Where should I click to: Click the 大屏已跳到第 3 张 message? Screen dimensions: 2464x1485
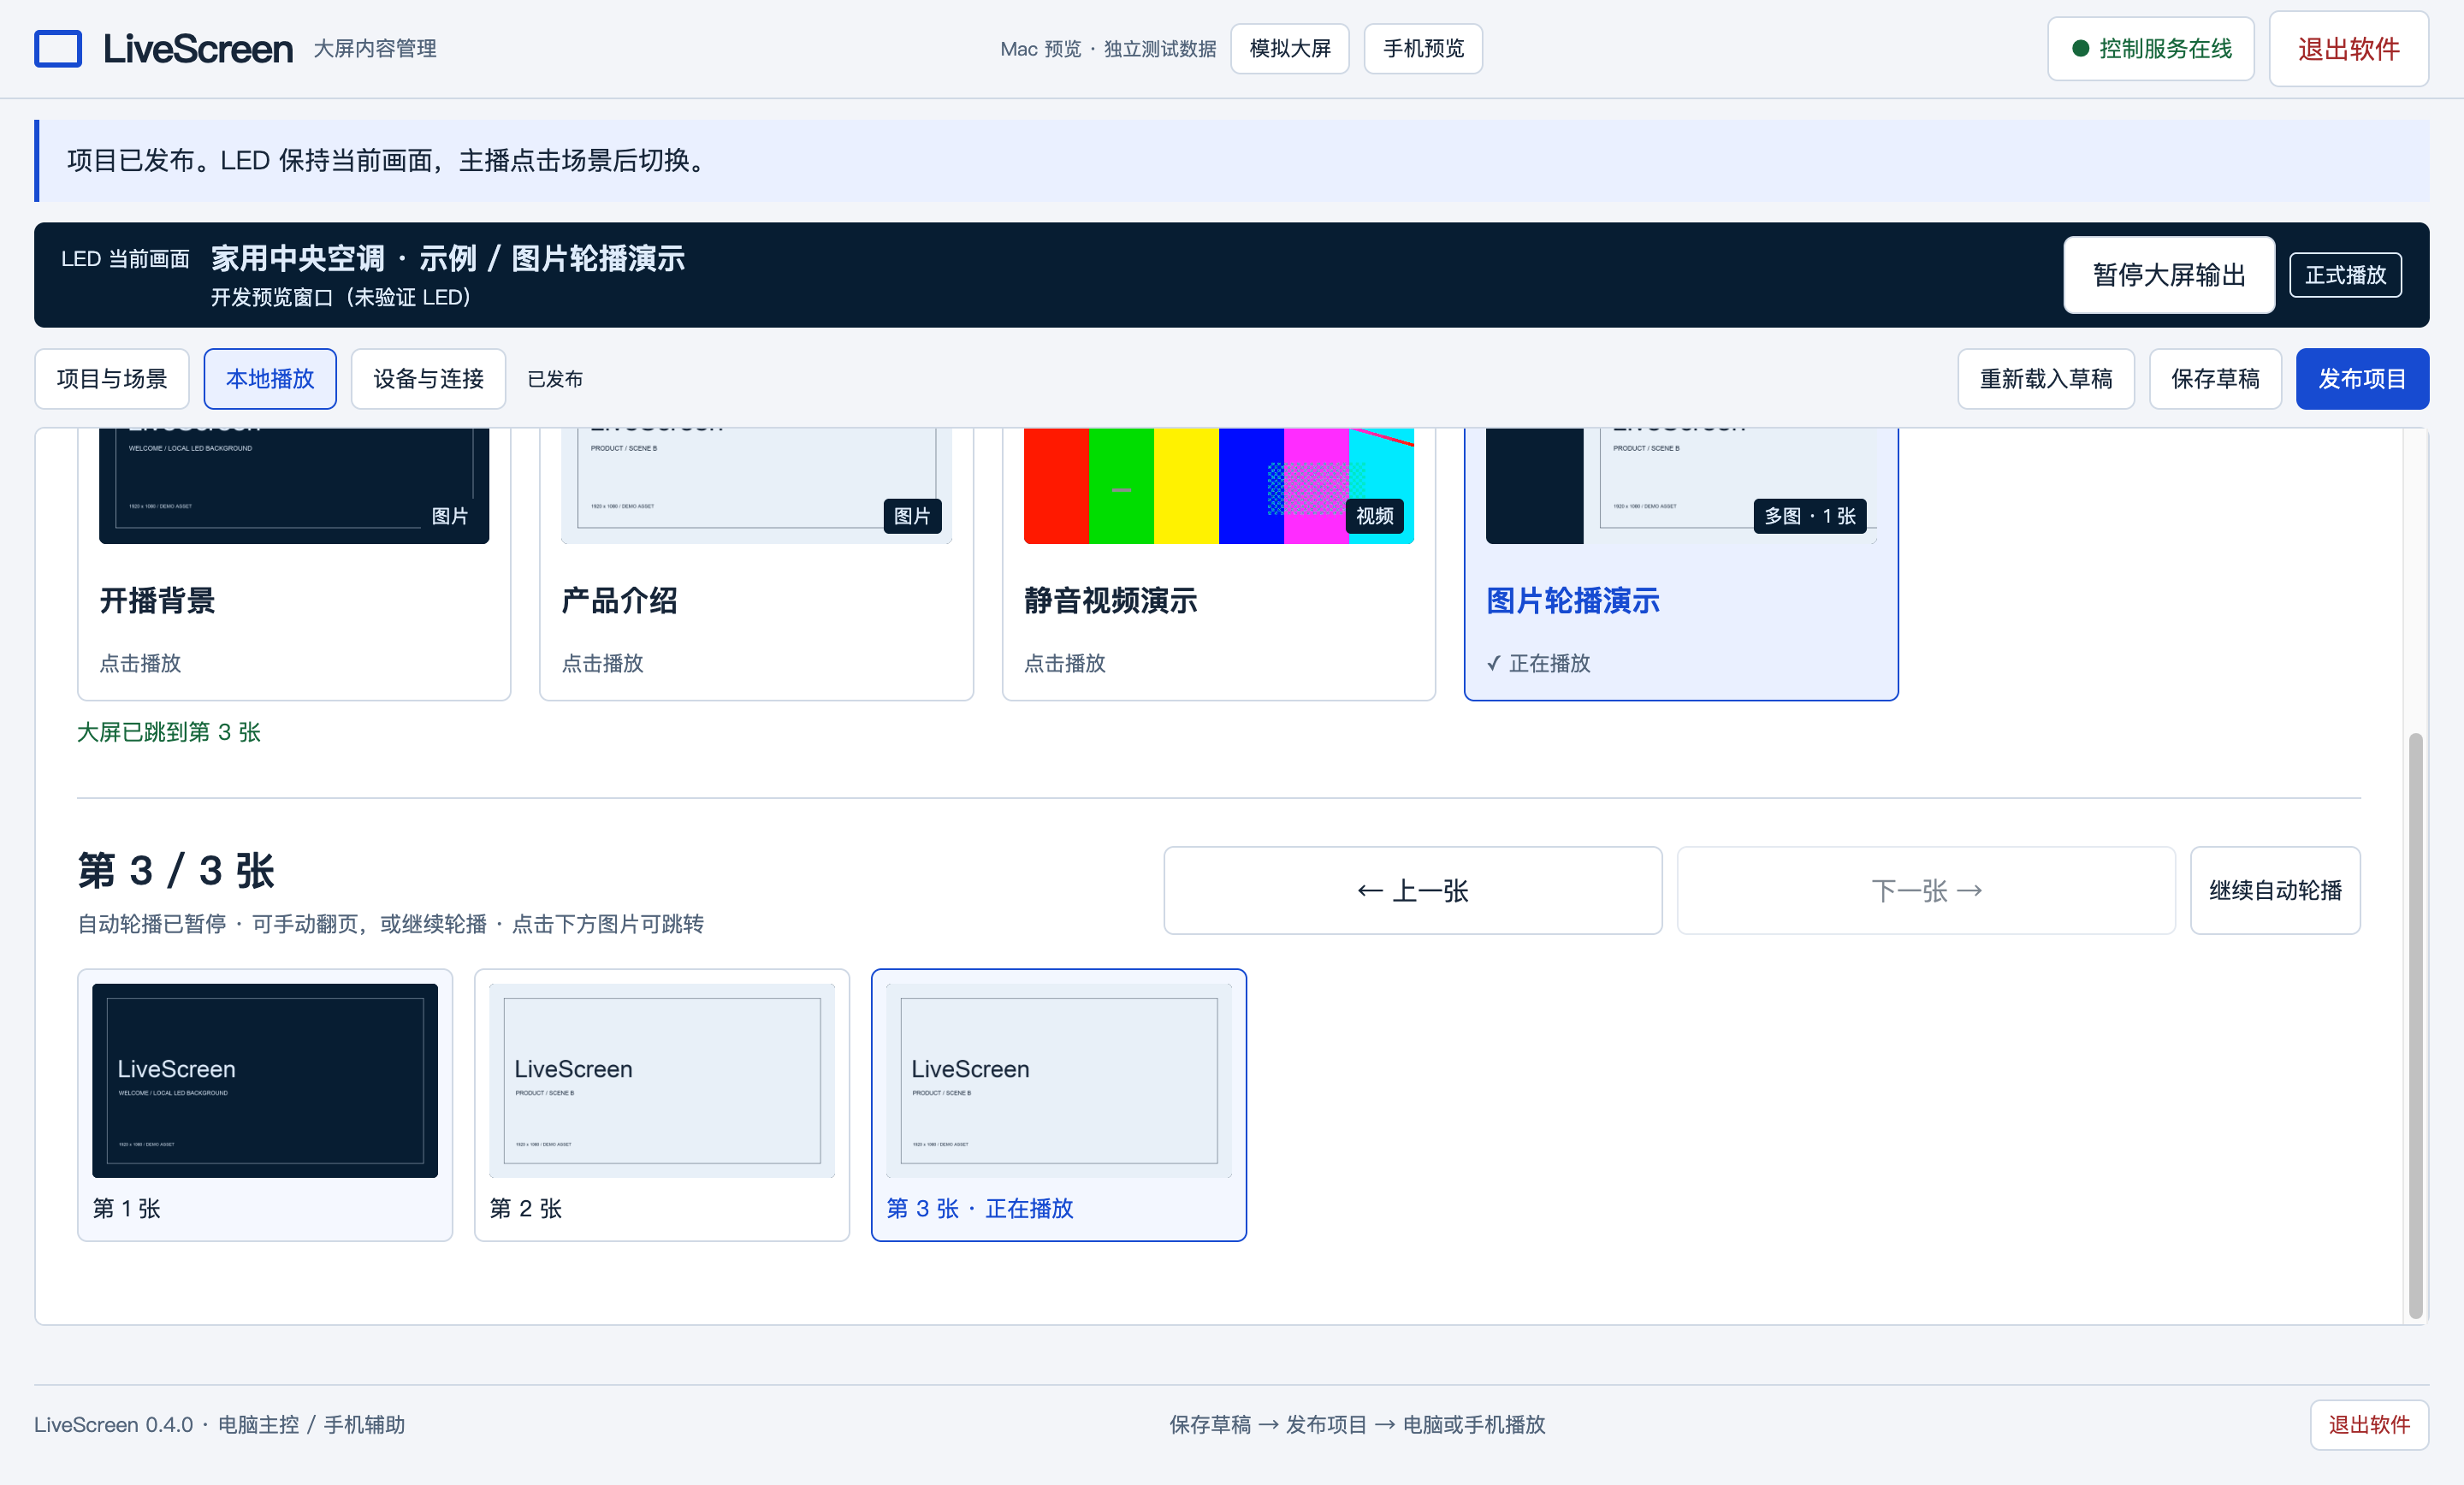[x=169, y=731]
